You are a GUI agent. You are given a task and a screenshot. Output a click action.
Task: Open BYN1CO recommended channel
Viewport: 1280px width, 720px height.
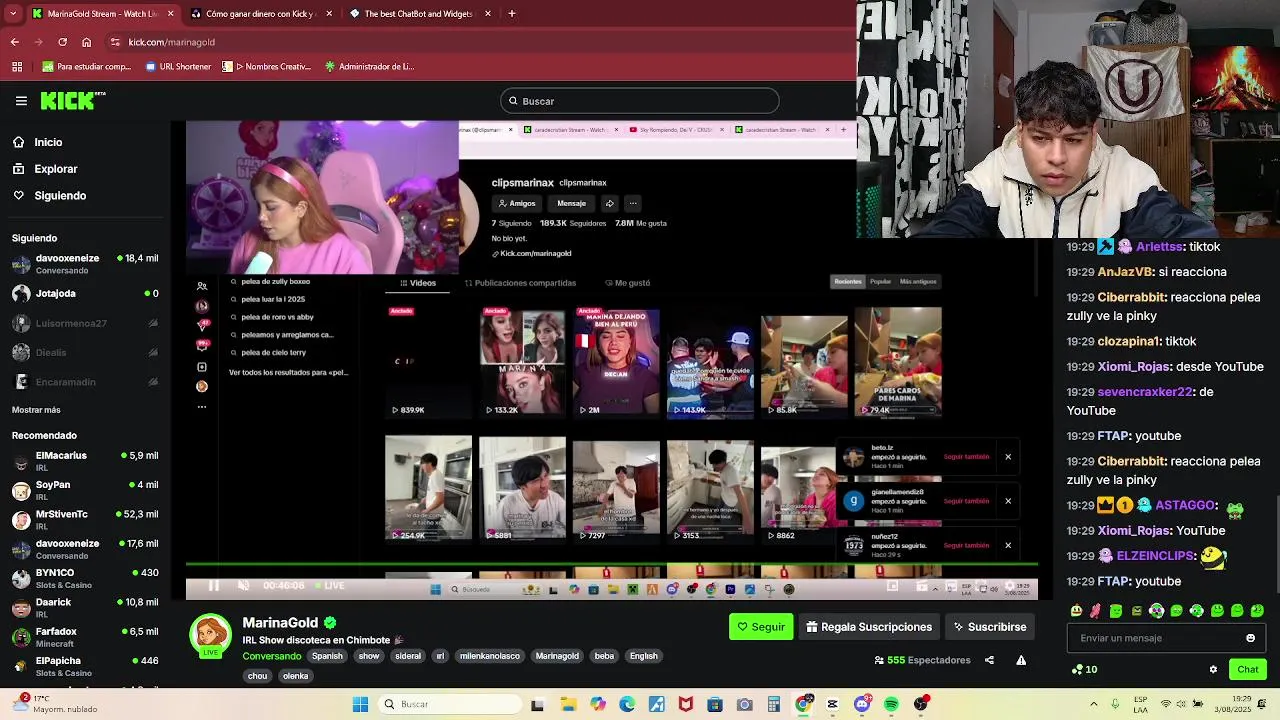[x=85, y=578]
